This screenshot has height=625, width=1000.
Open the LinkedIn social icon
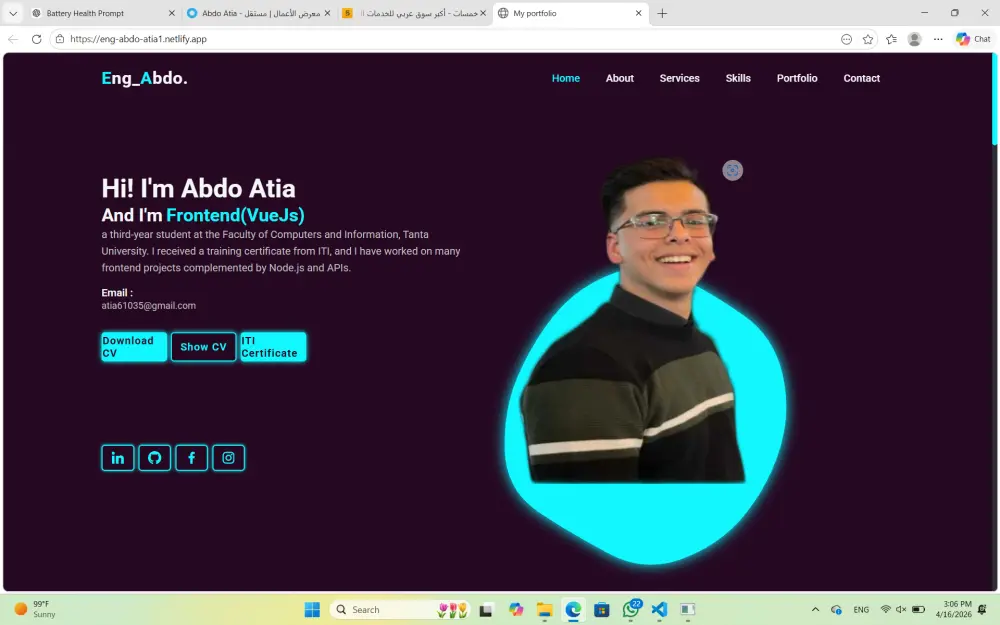[x=118, y=458]
